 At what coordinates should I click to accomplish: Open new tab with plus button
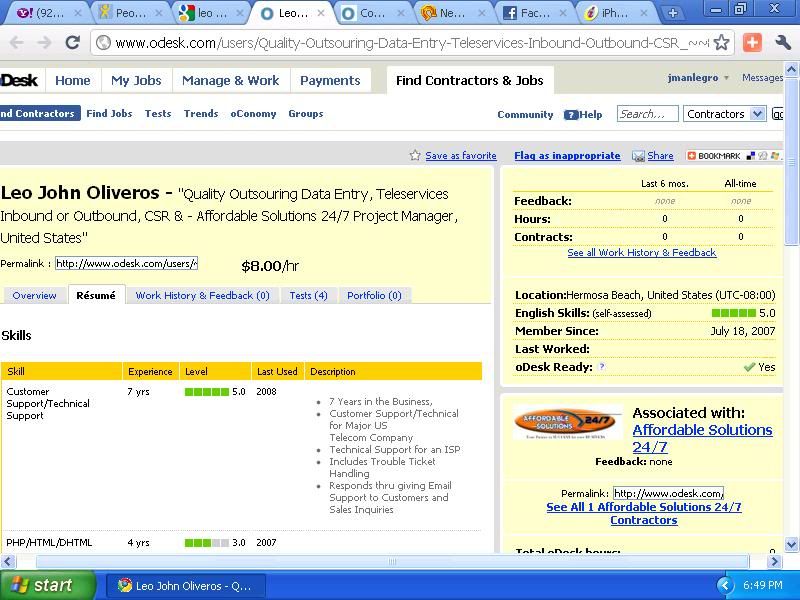[672, 13]
